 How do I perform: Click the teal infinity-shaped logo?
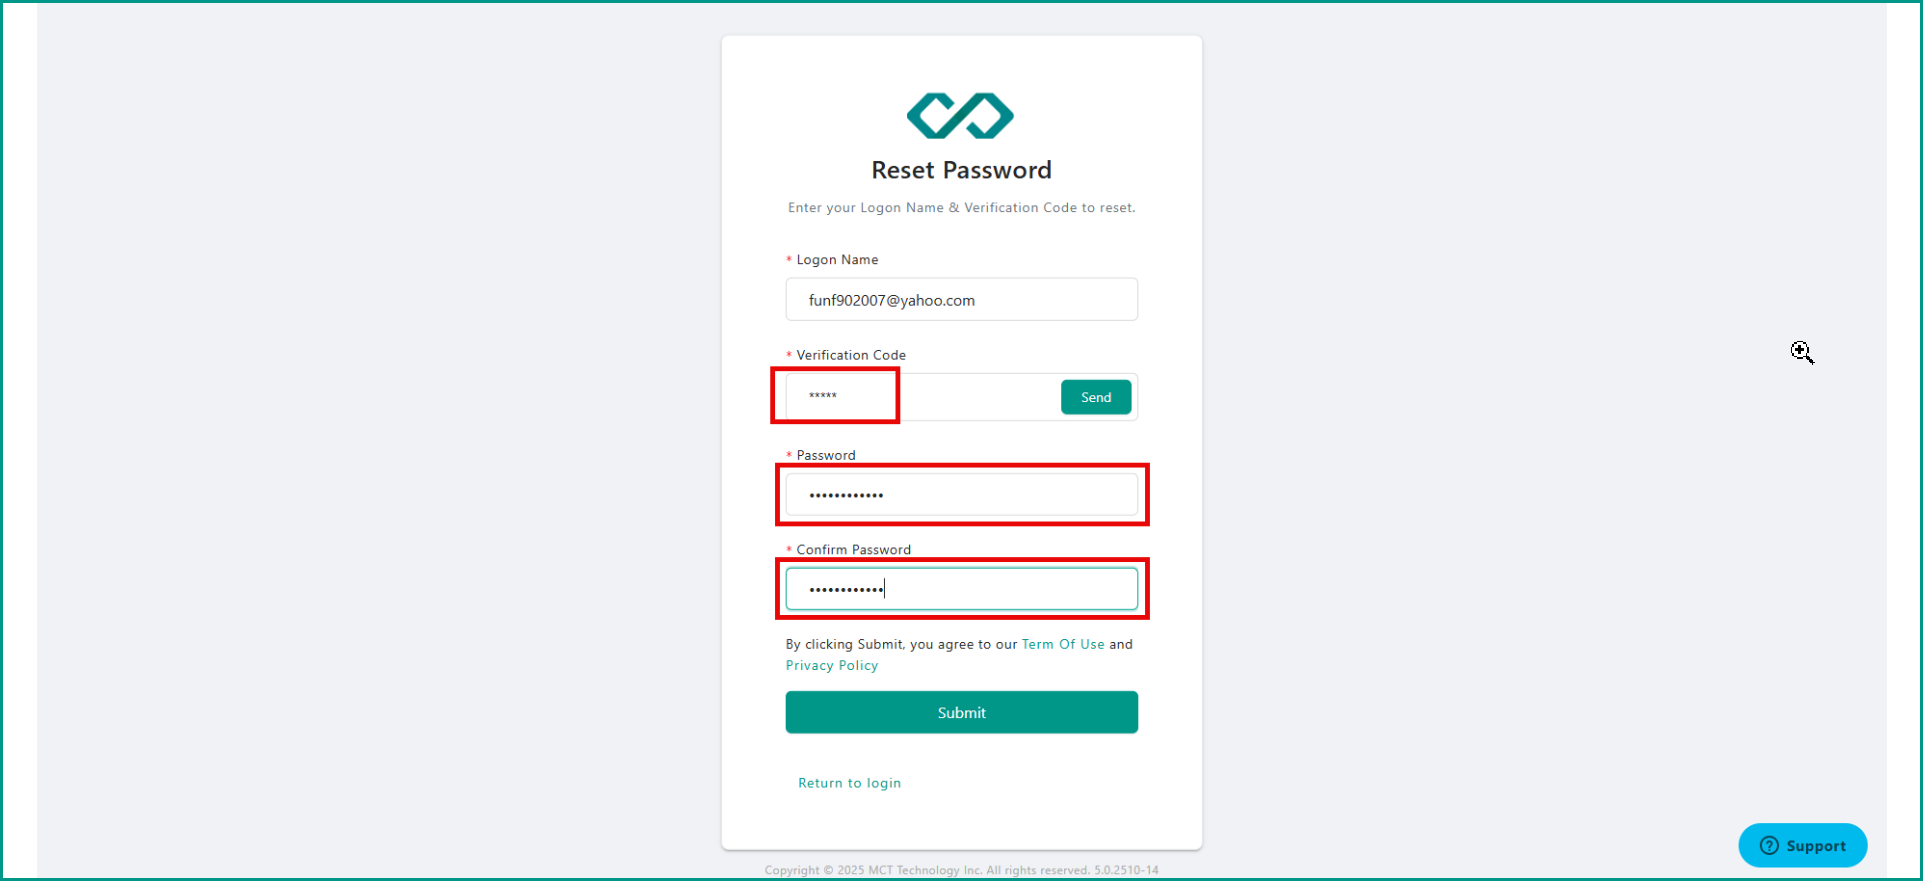tap(960, 115)
